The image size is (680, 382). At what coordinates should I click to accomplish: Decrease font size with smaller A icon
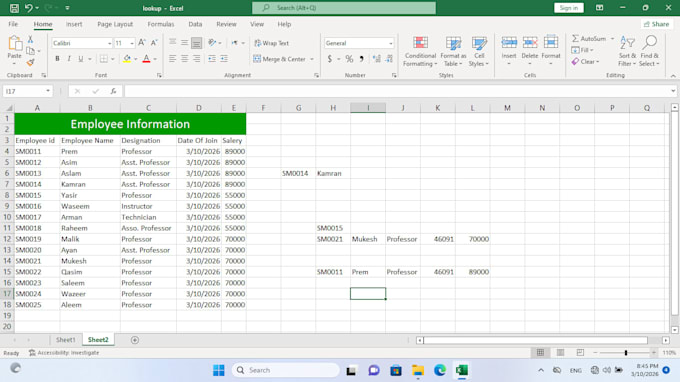(x=154, y=43)
